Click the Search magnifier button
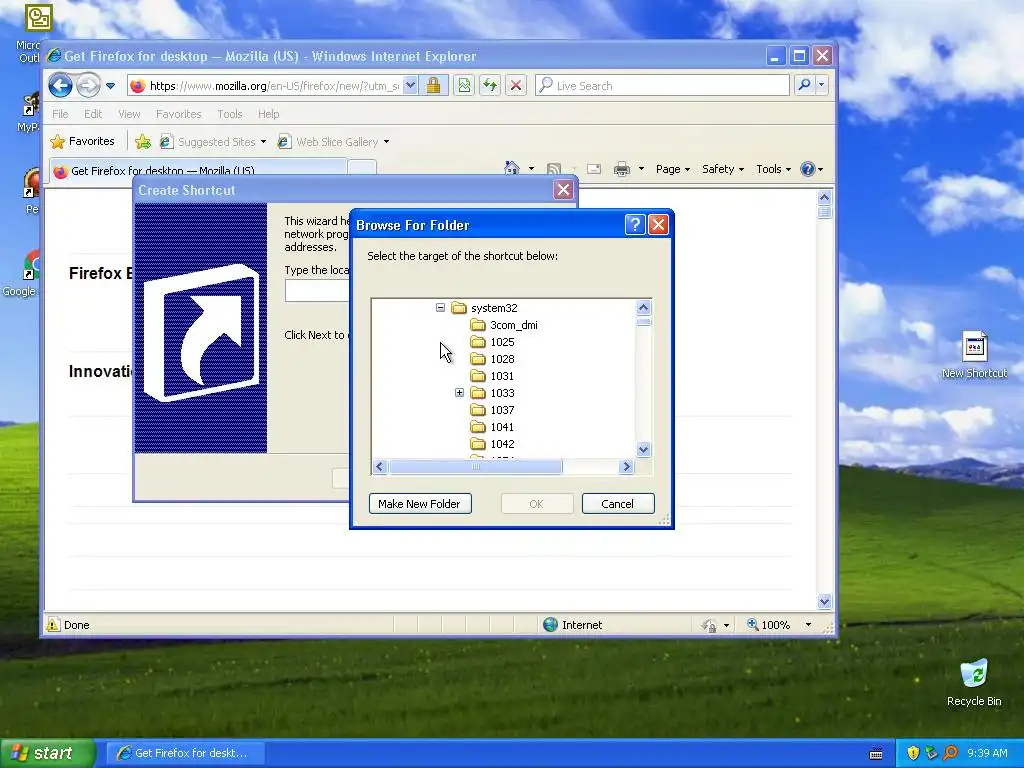 click(x=804, y=86)
